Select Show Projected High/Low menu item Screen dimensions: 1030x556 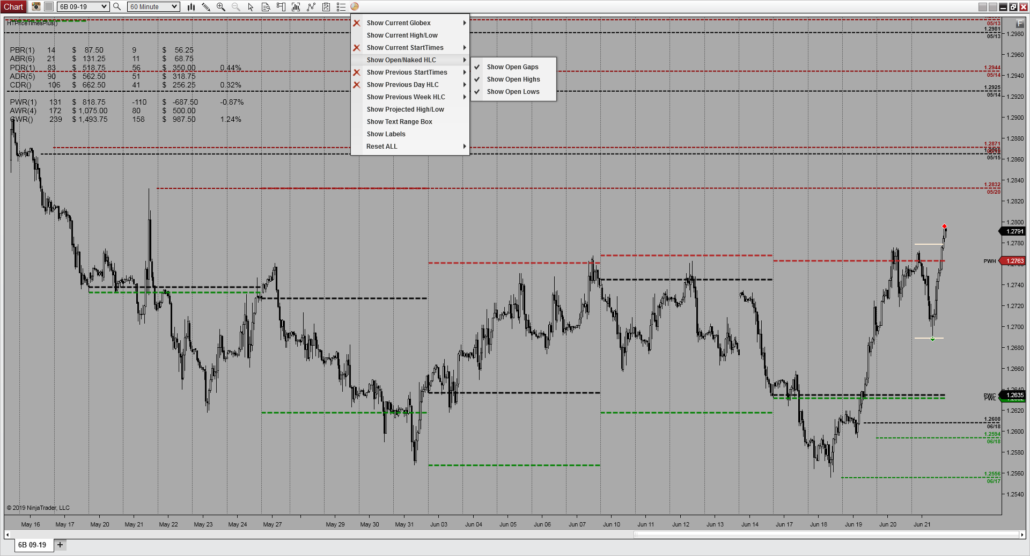coord(404,109)
